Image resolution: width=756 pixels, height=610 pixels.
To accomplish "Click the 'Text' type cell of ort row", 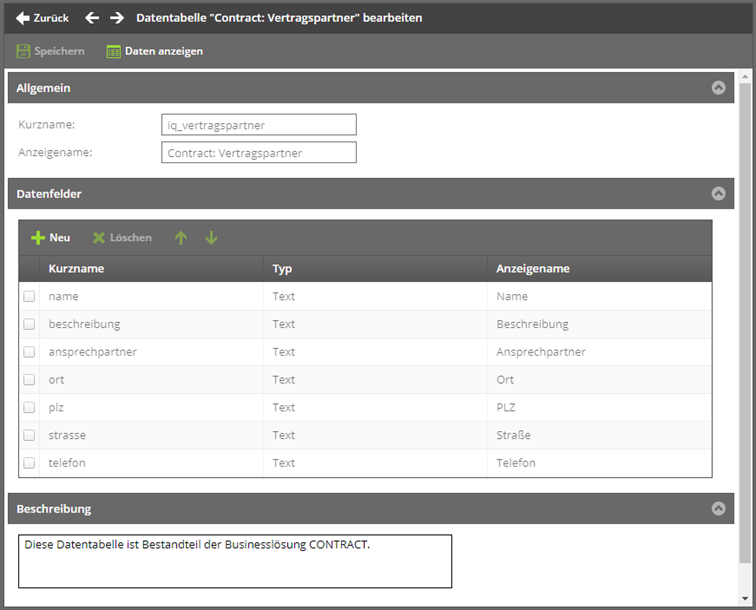I will coord(375,380).
